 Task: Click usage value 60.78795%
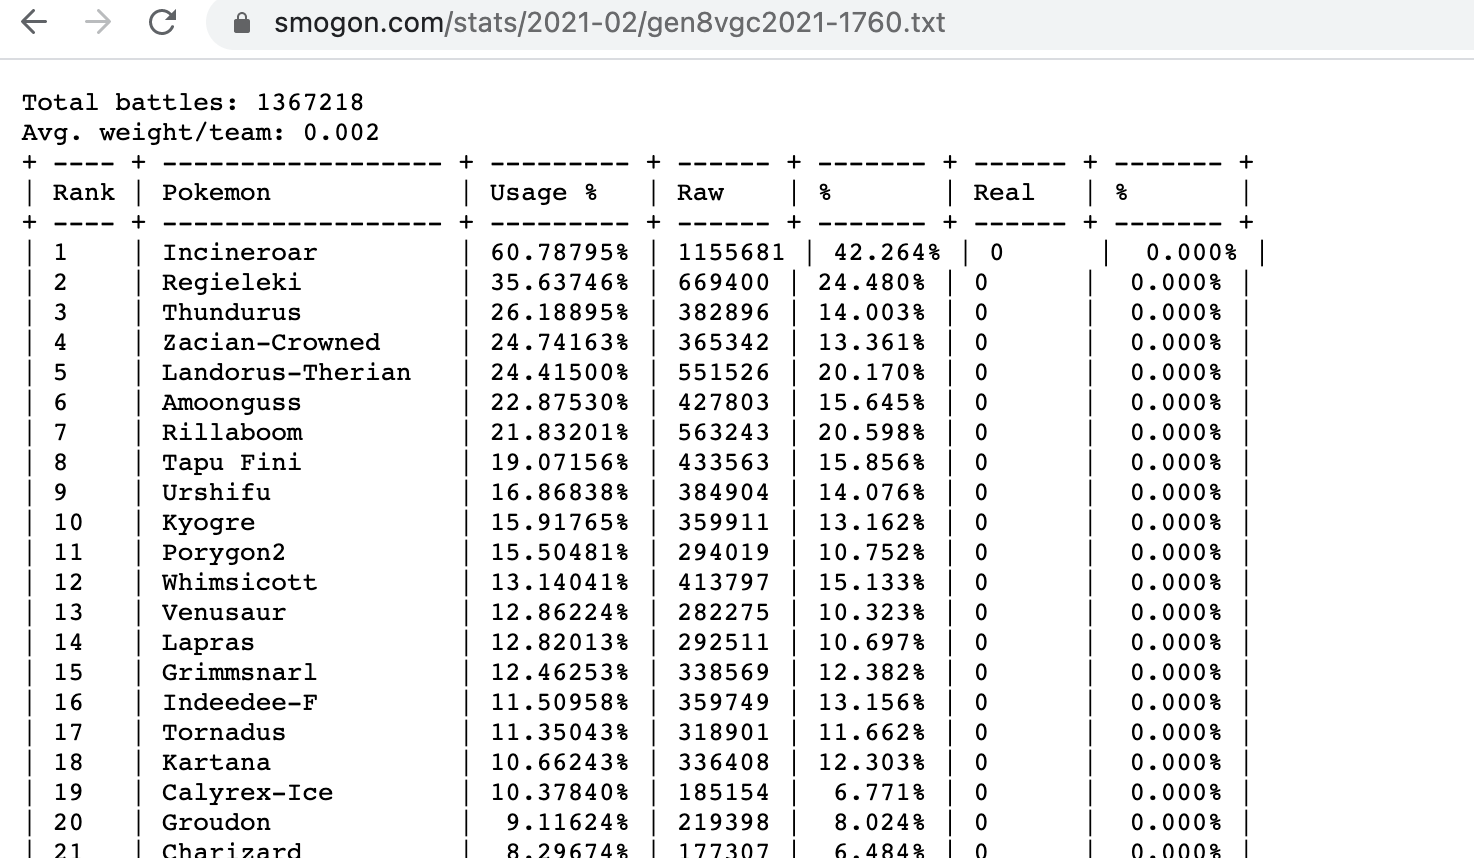tap(559, 252)
